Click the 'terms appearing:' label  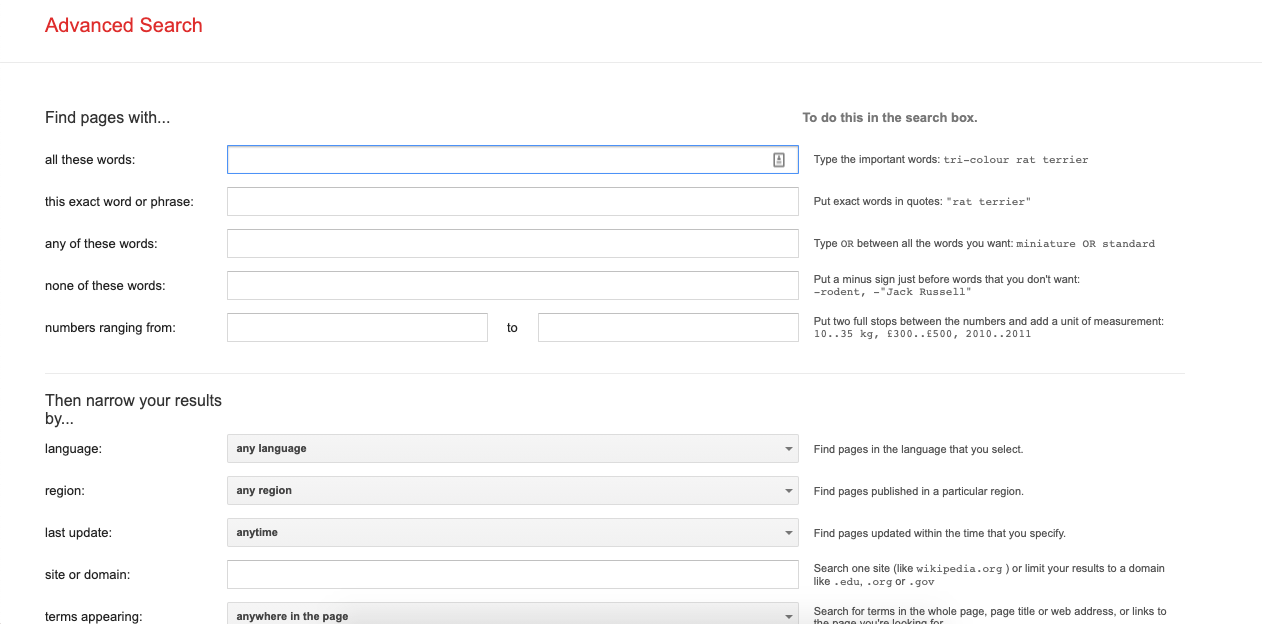coord(94,617)
